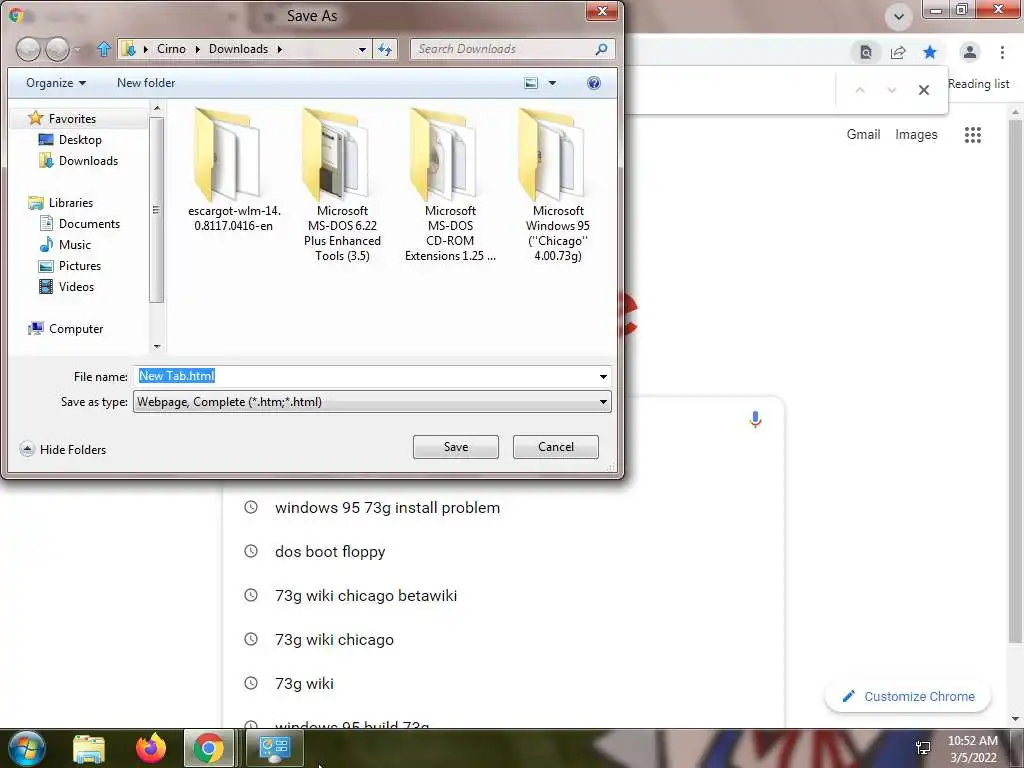Select Microsoft MS-DOS CD-ROM Extensions folder

(450, 185)
